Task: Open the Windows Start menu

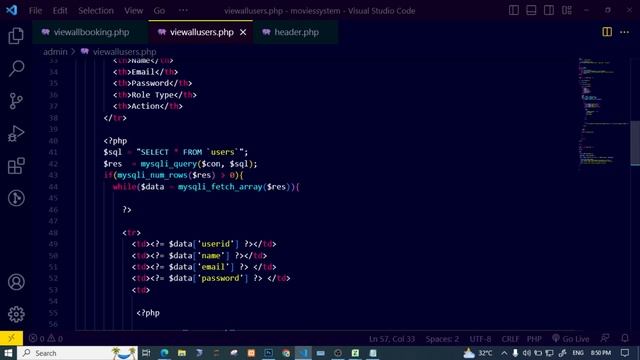Action: (x=8, y=353)
